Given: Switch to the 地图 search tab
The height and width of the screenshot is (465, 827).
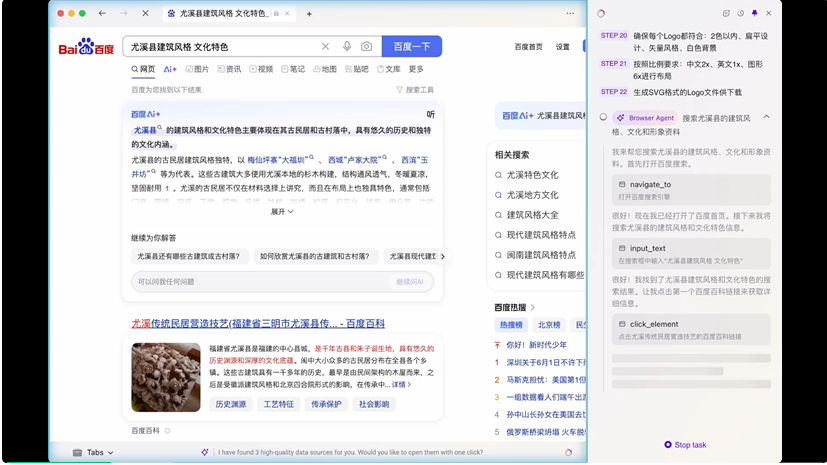Looking at the screenshot, I should 325,69.
